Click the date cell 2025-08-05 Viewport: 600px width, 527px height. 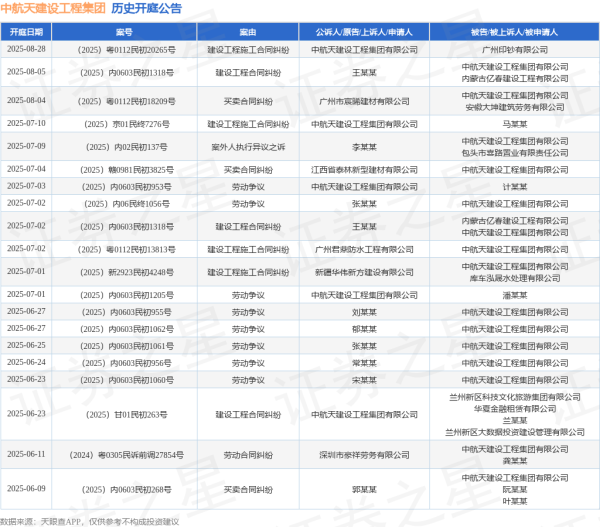pyautogui.click(x=26, y=72)
